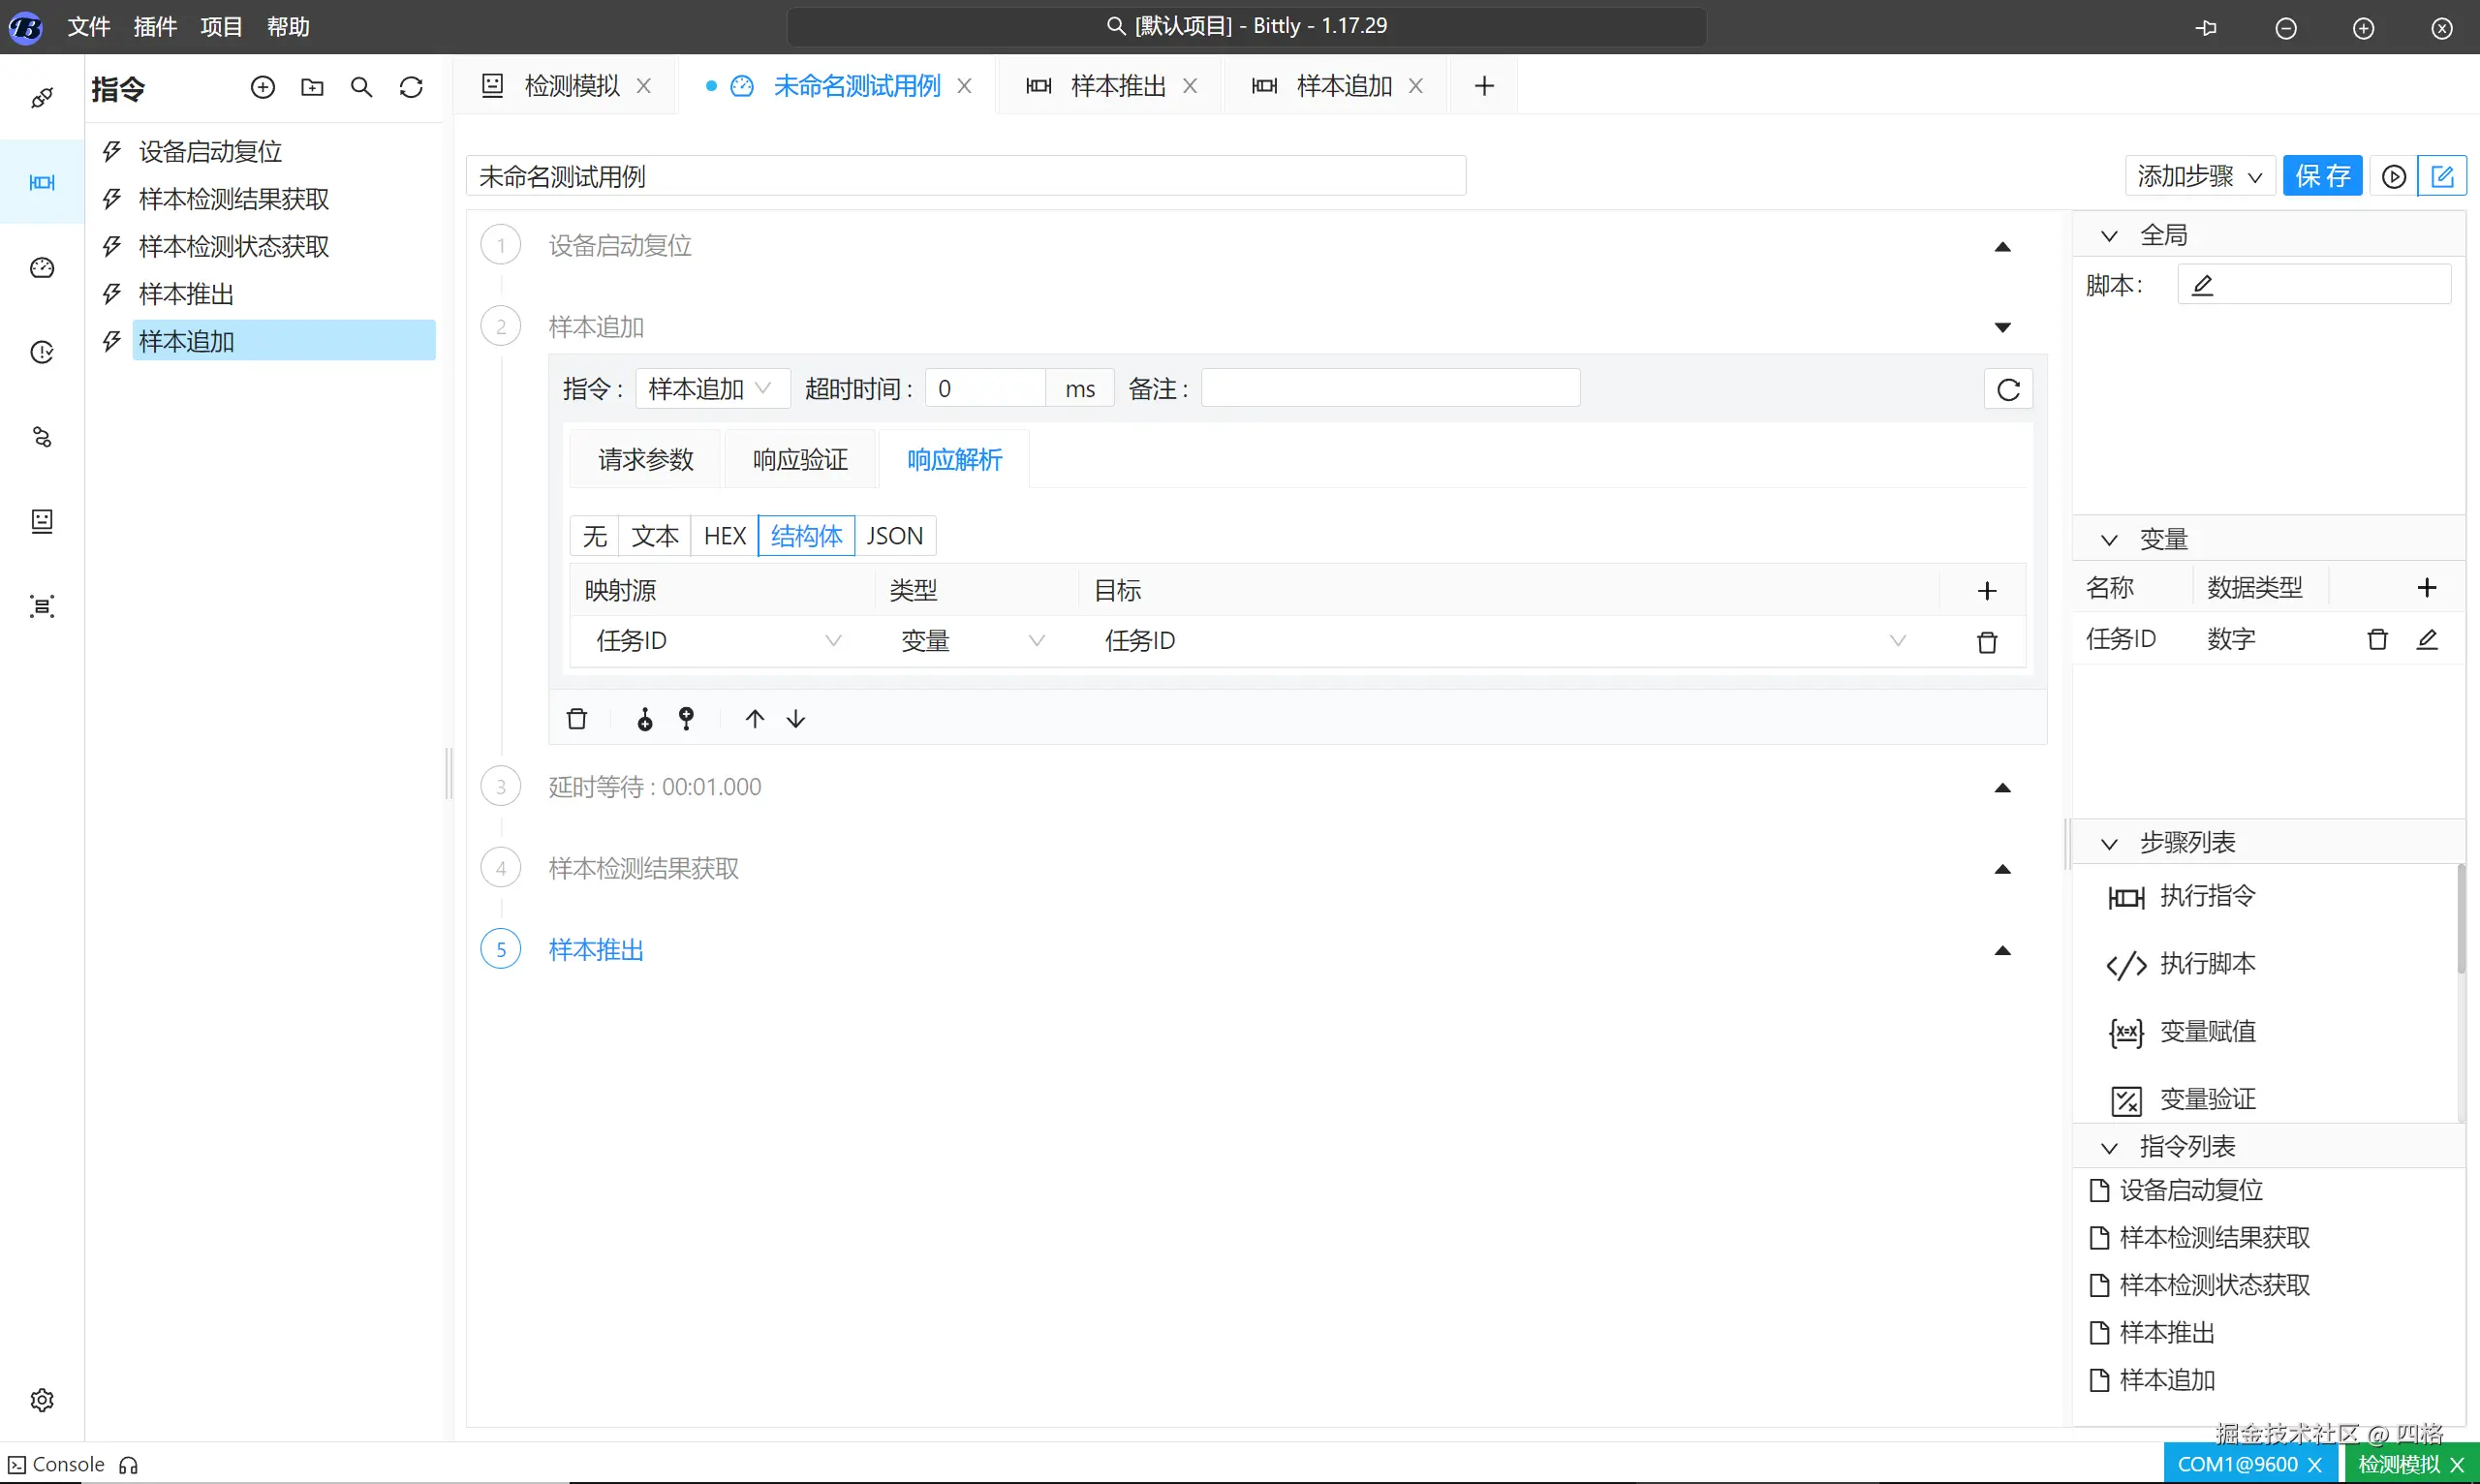Edit the 任务ID variable with pencil icon
This screenshot has height=1484, width=2480.
coord(2427,639)
